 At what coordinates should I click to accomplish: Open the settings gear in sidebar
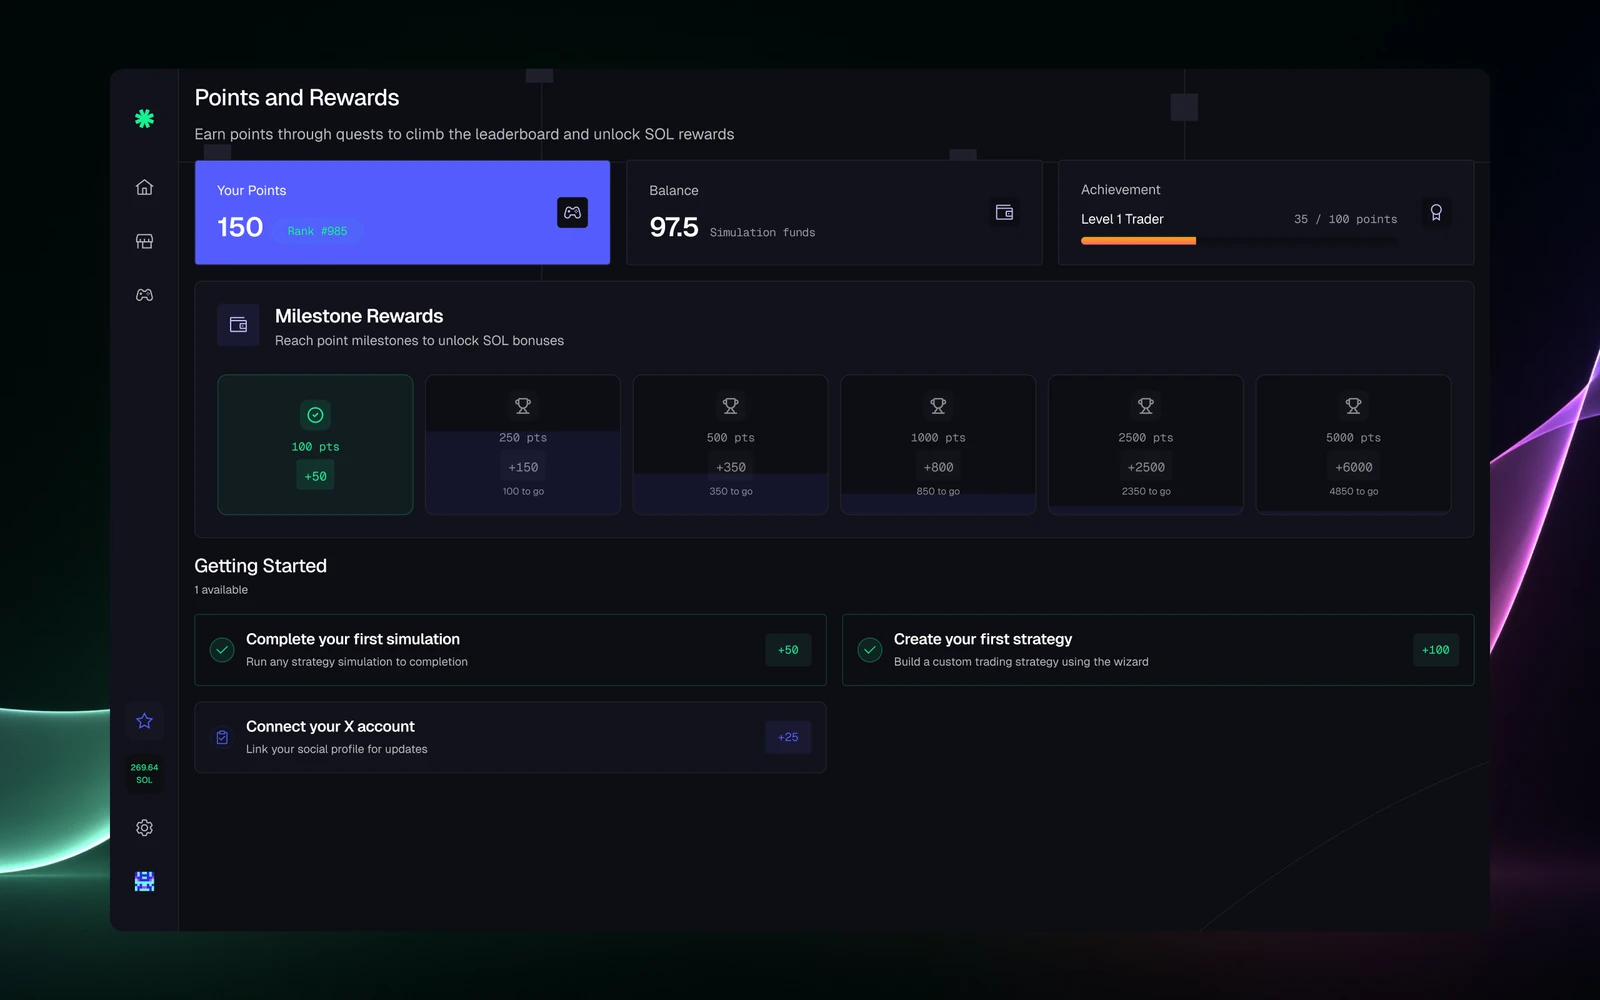144,828
